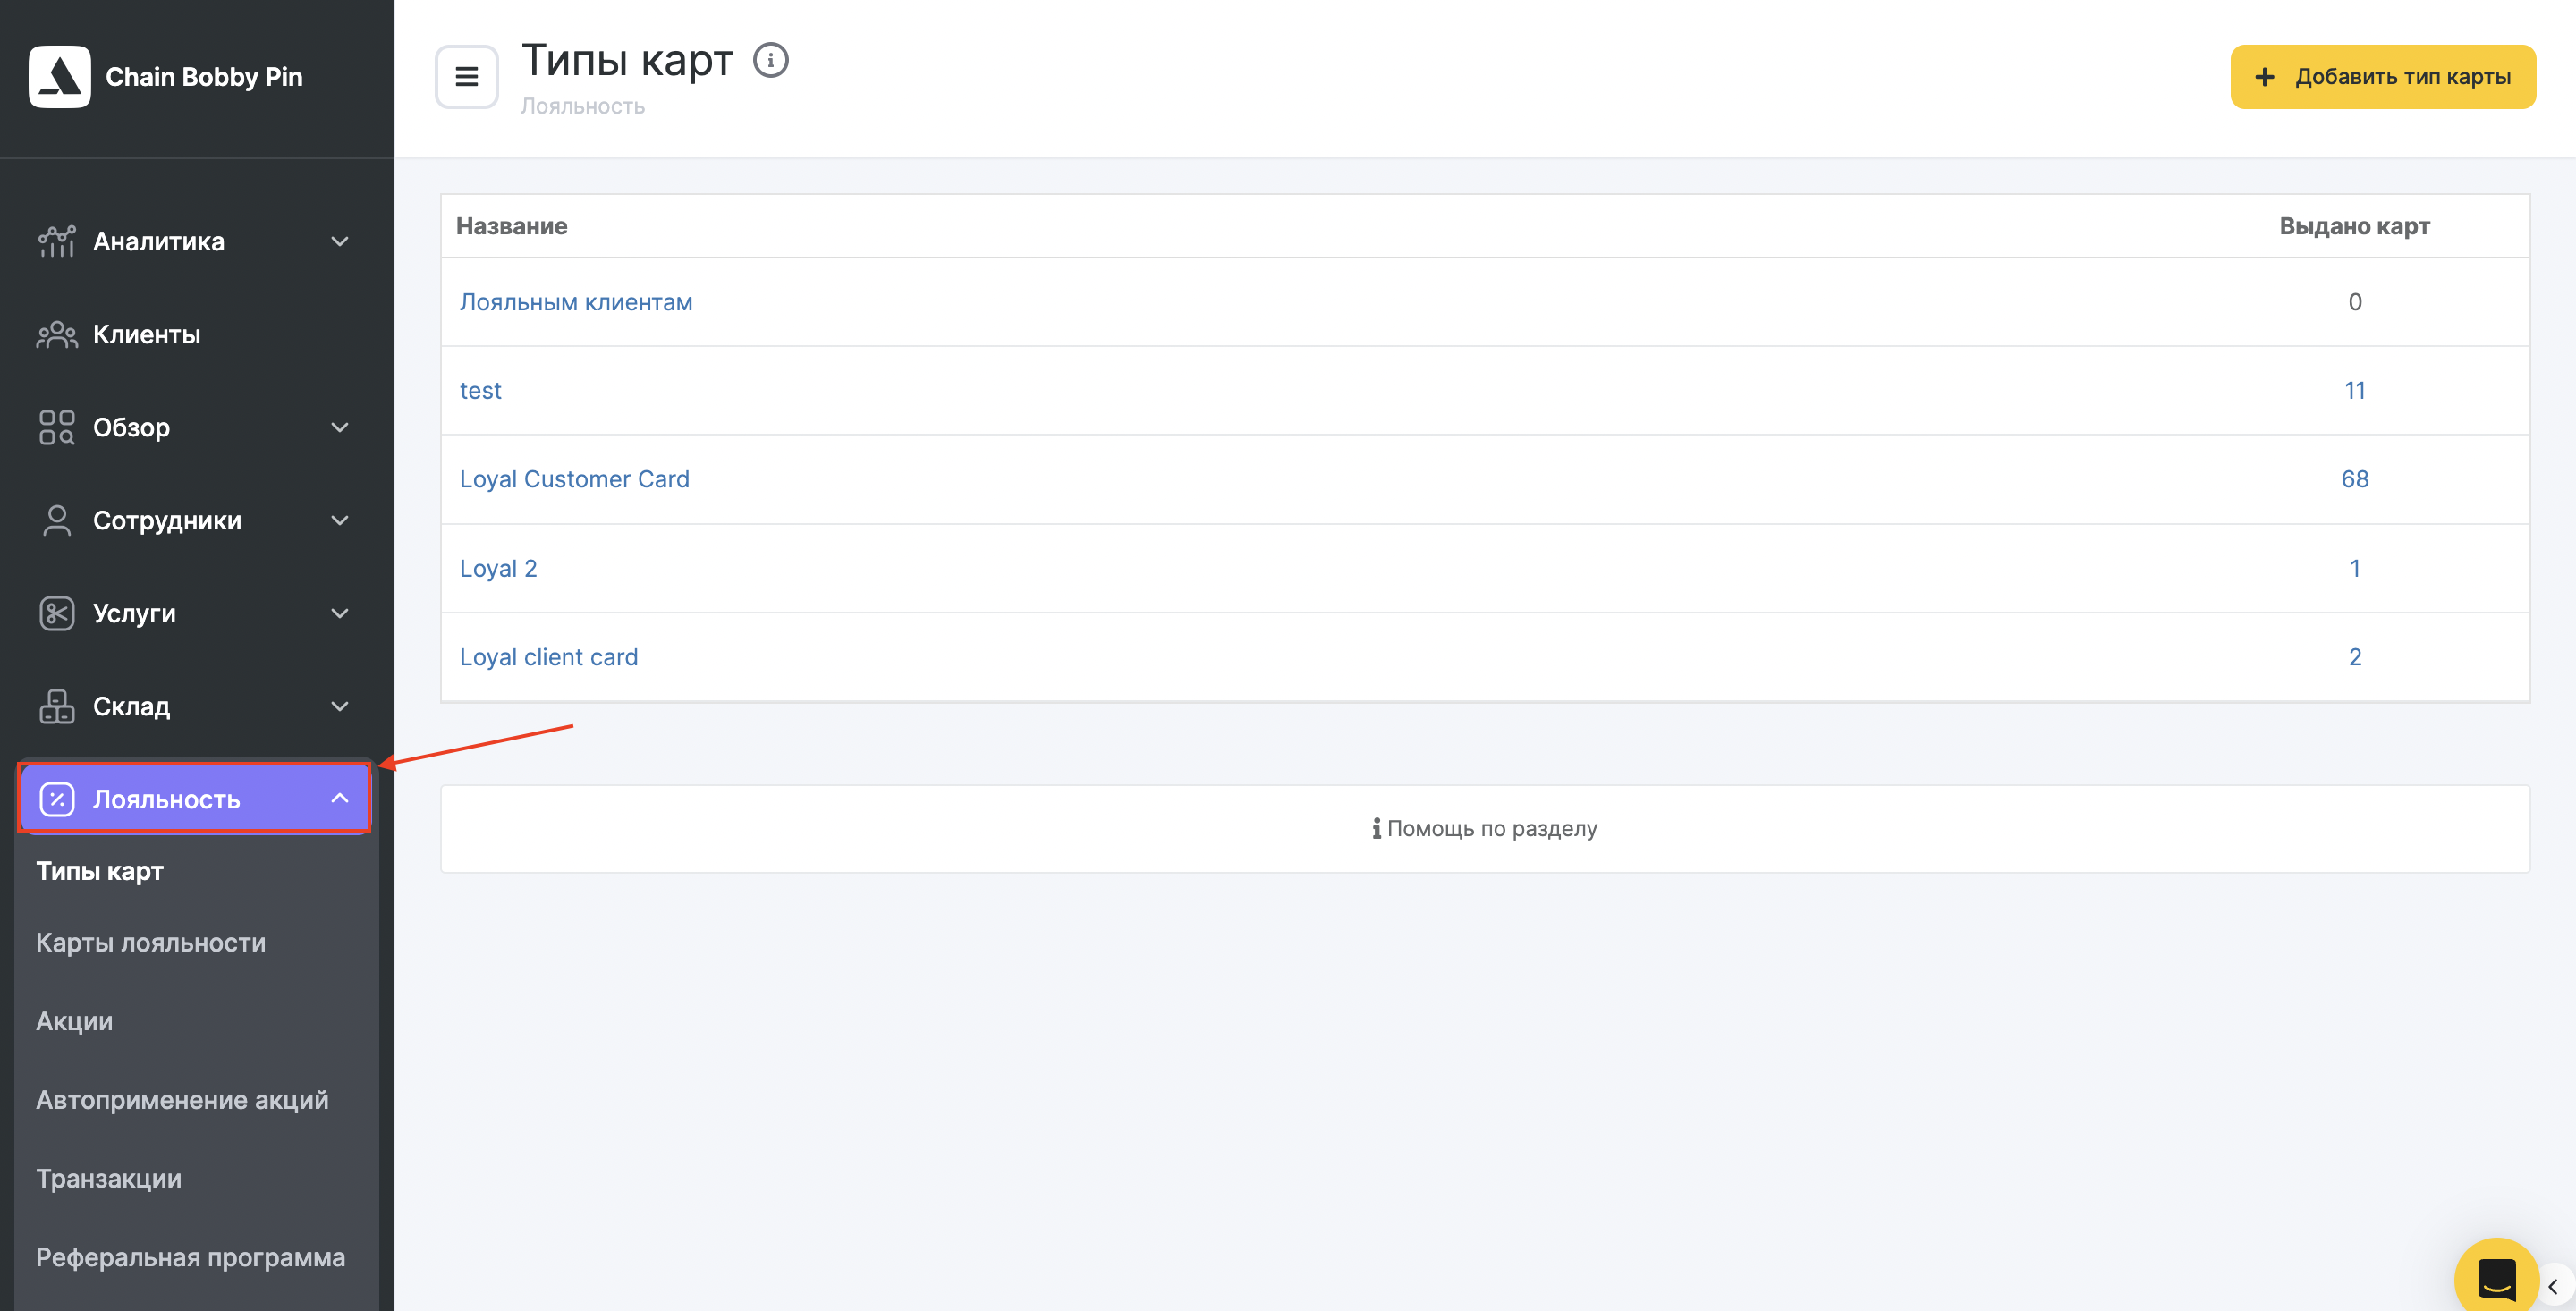This screenshot has width=2576, height=1311.
Task: Click the Лояльность breadcrumb under title
Action: [582, 106]
